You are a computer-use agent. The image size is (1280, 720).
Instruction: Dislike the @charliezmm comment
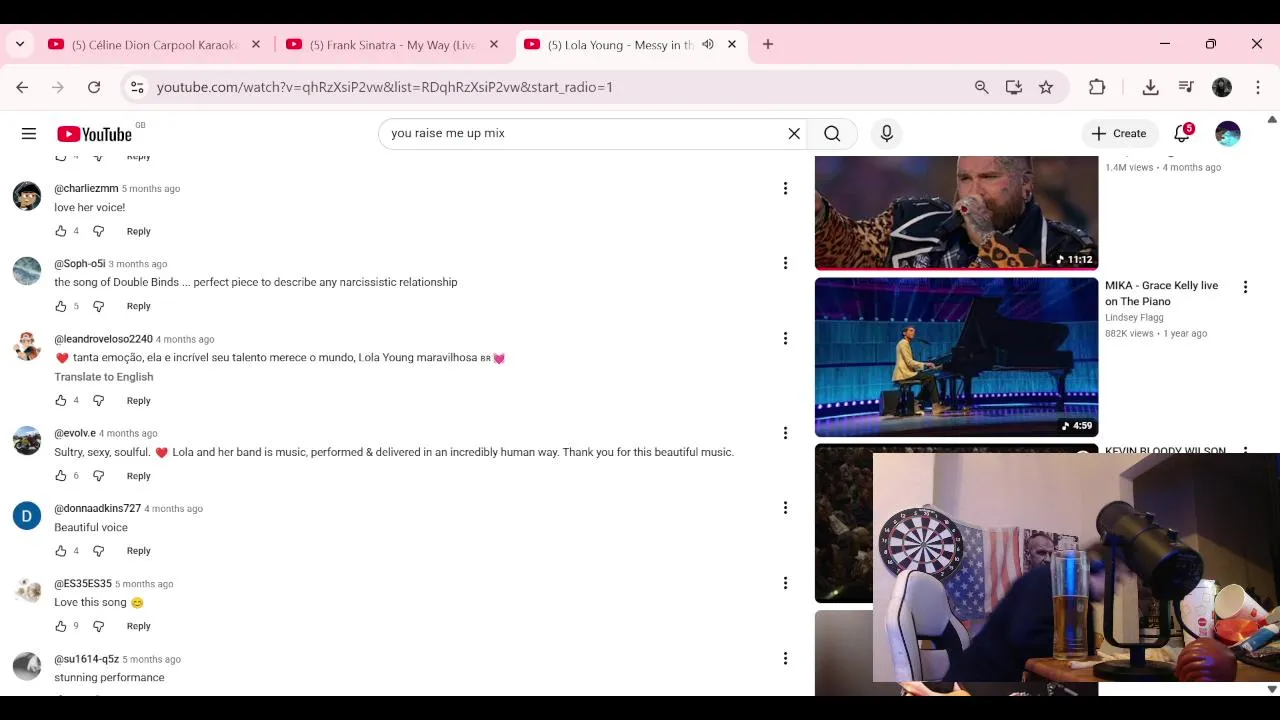98,231
